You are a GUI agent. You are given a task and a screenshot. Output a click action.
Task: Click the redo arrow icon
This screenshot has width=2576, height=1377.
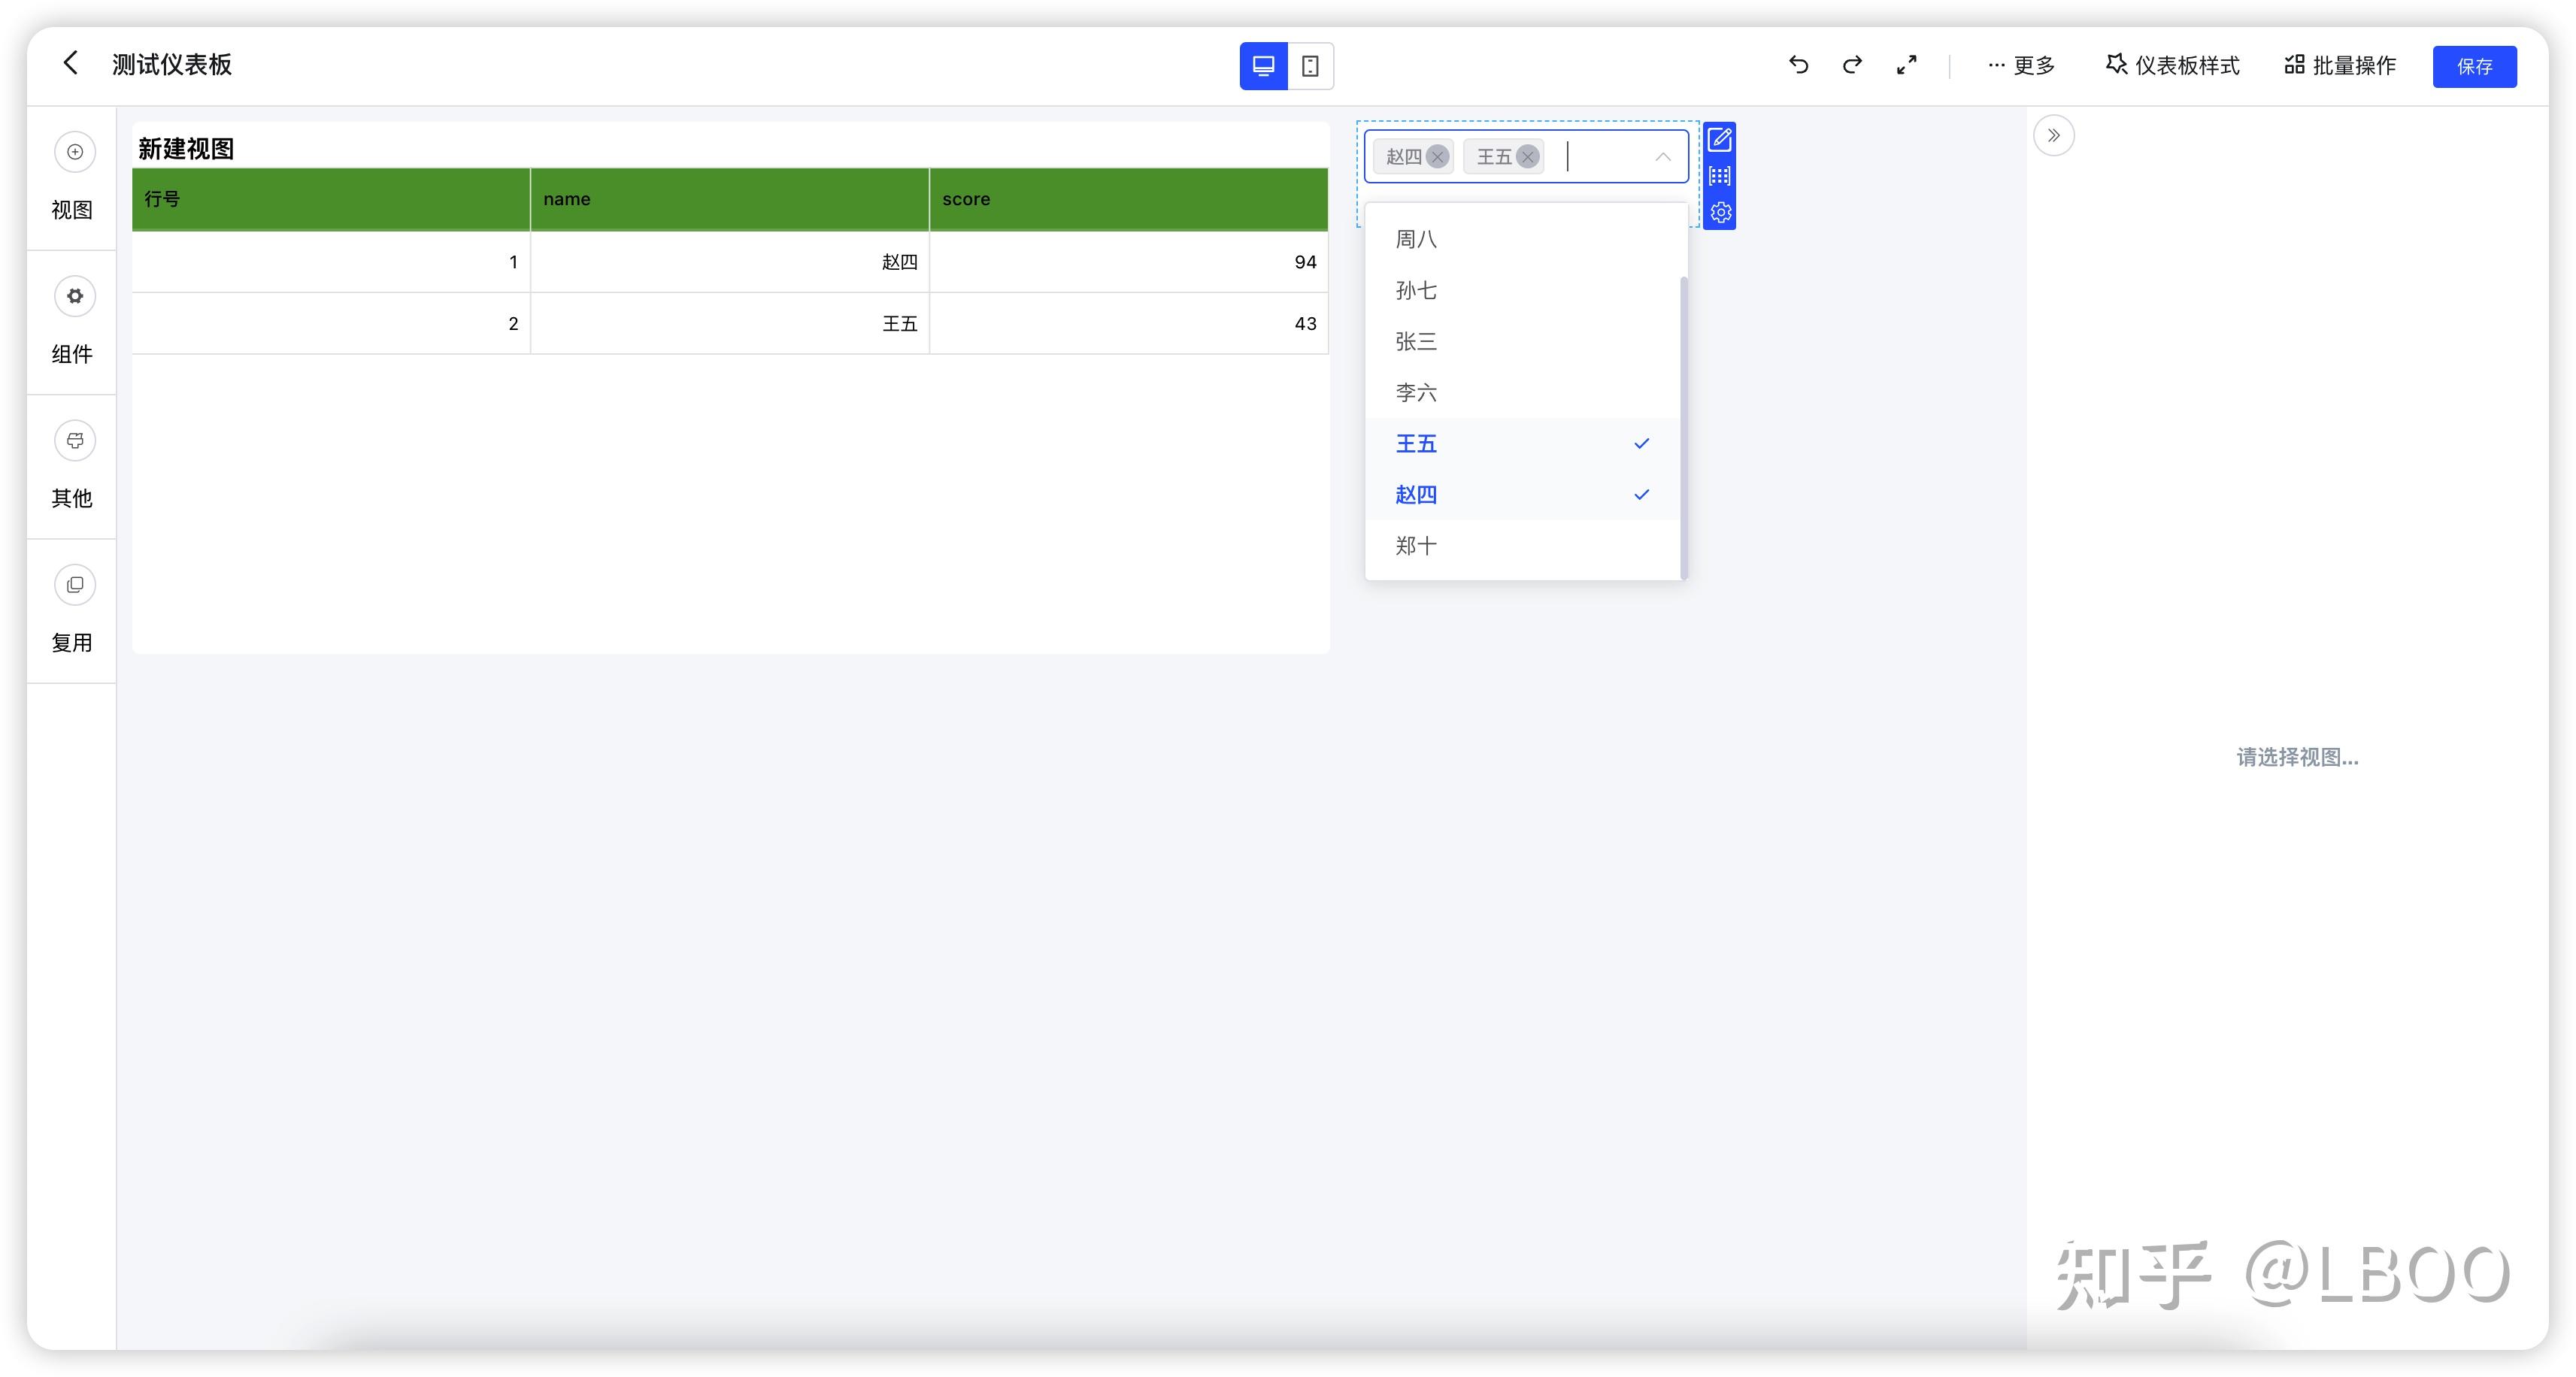[x=1852, y=65]
